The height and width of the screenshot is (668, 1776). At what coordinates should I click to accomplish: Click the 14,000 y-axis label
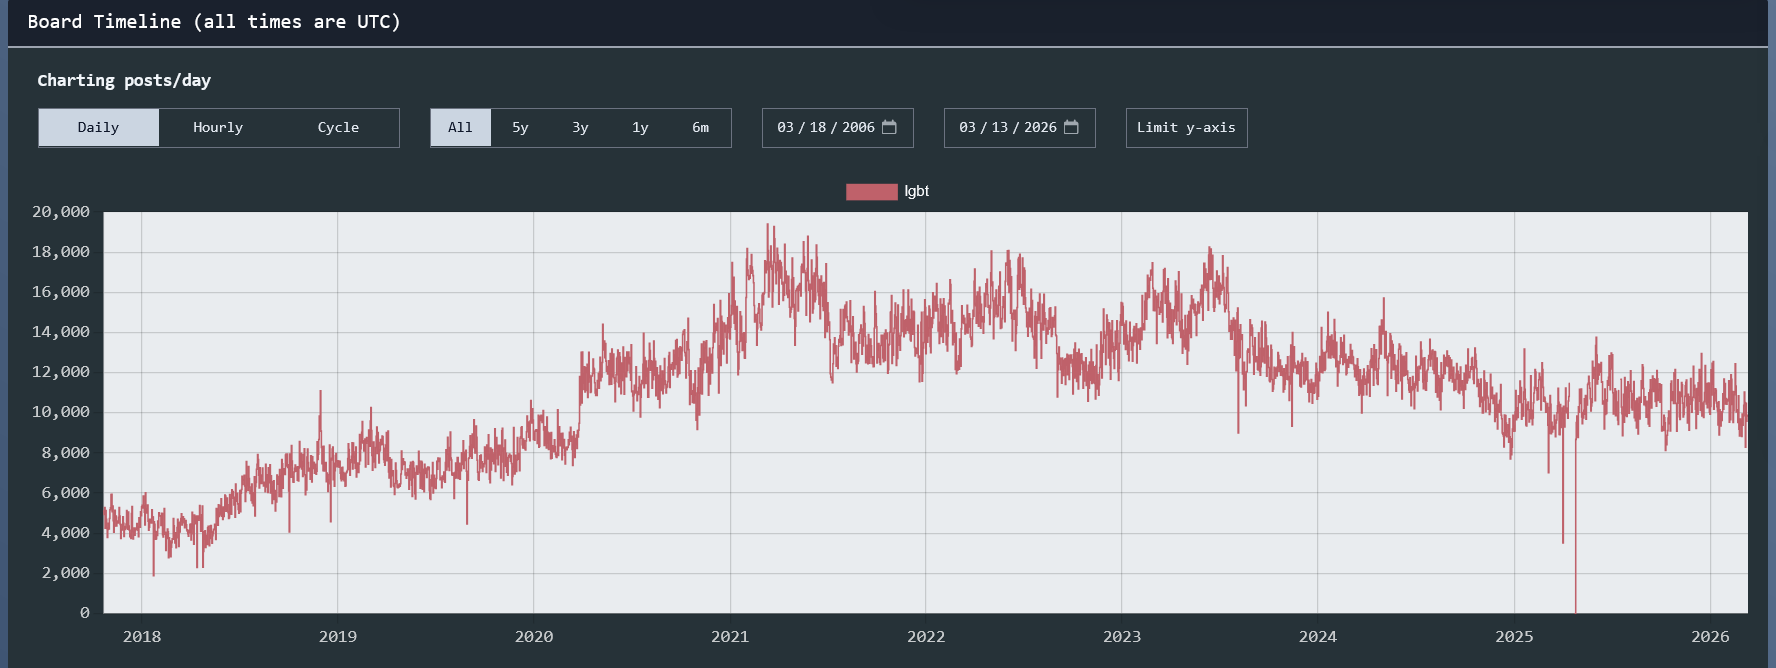point(61,332)
